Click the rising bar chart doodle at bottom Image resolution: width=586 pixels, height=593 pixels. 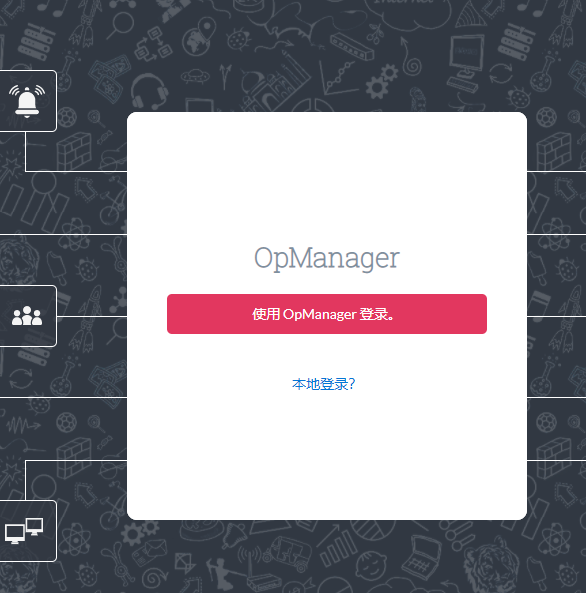(338, 545)
